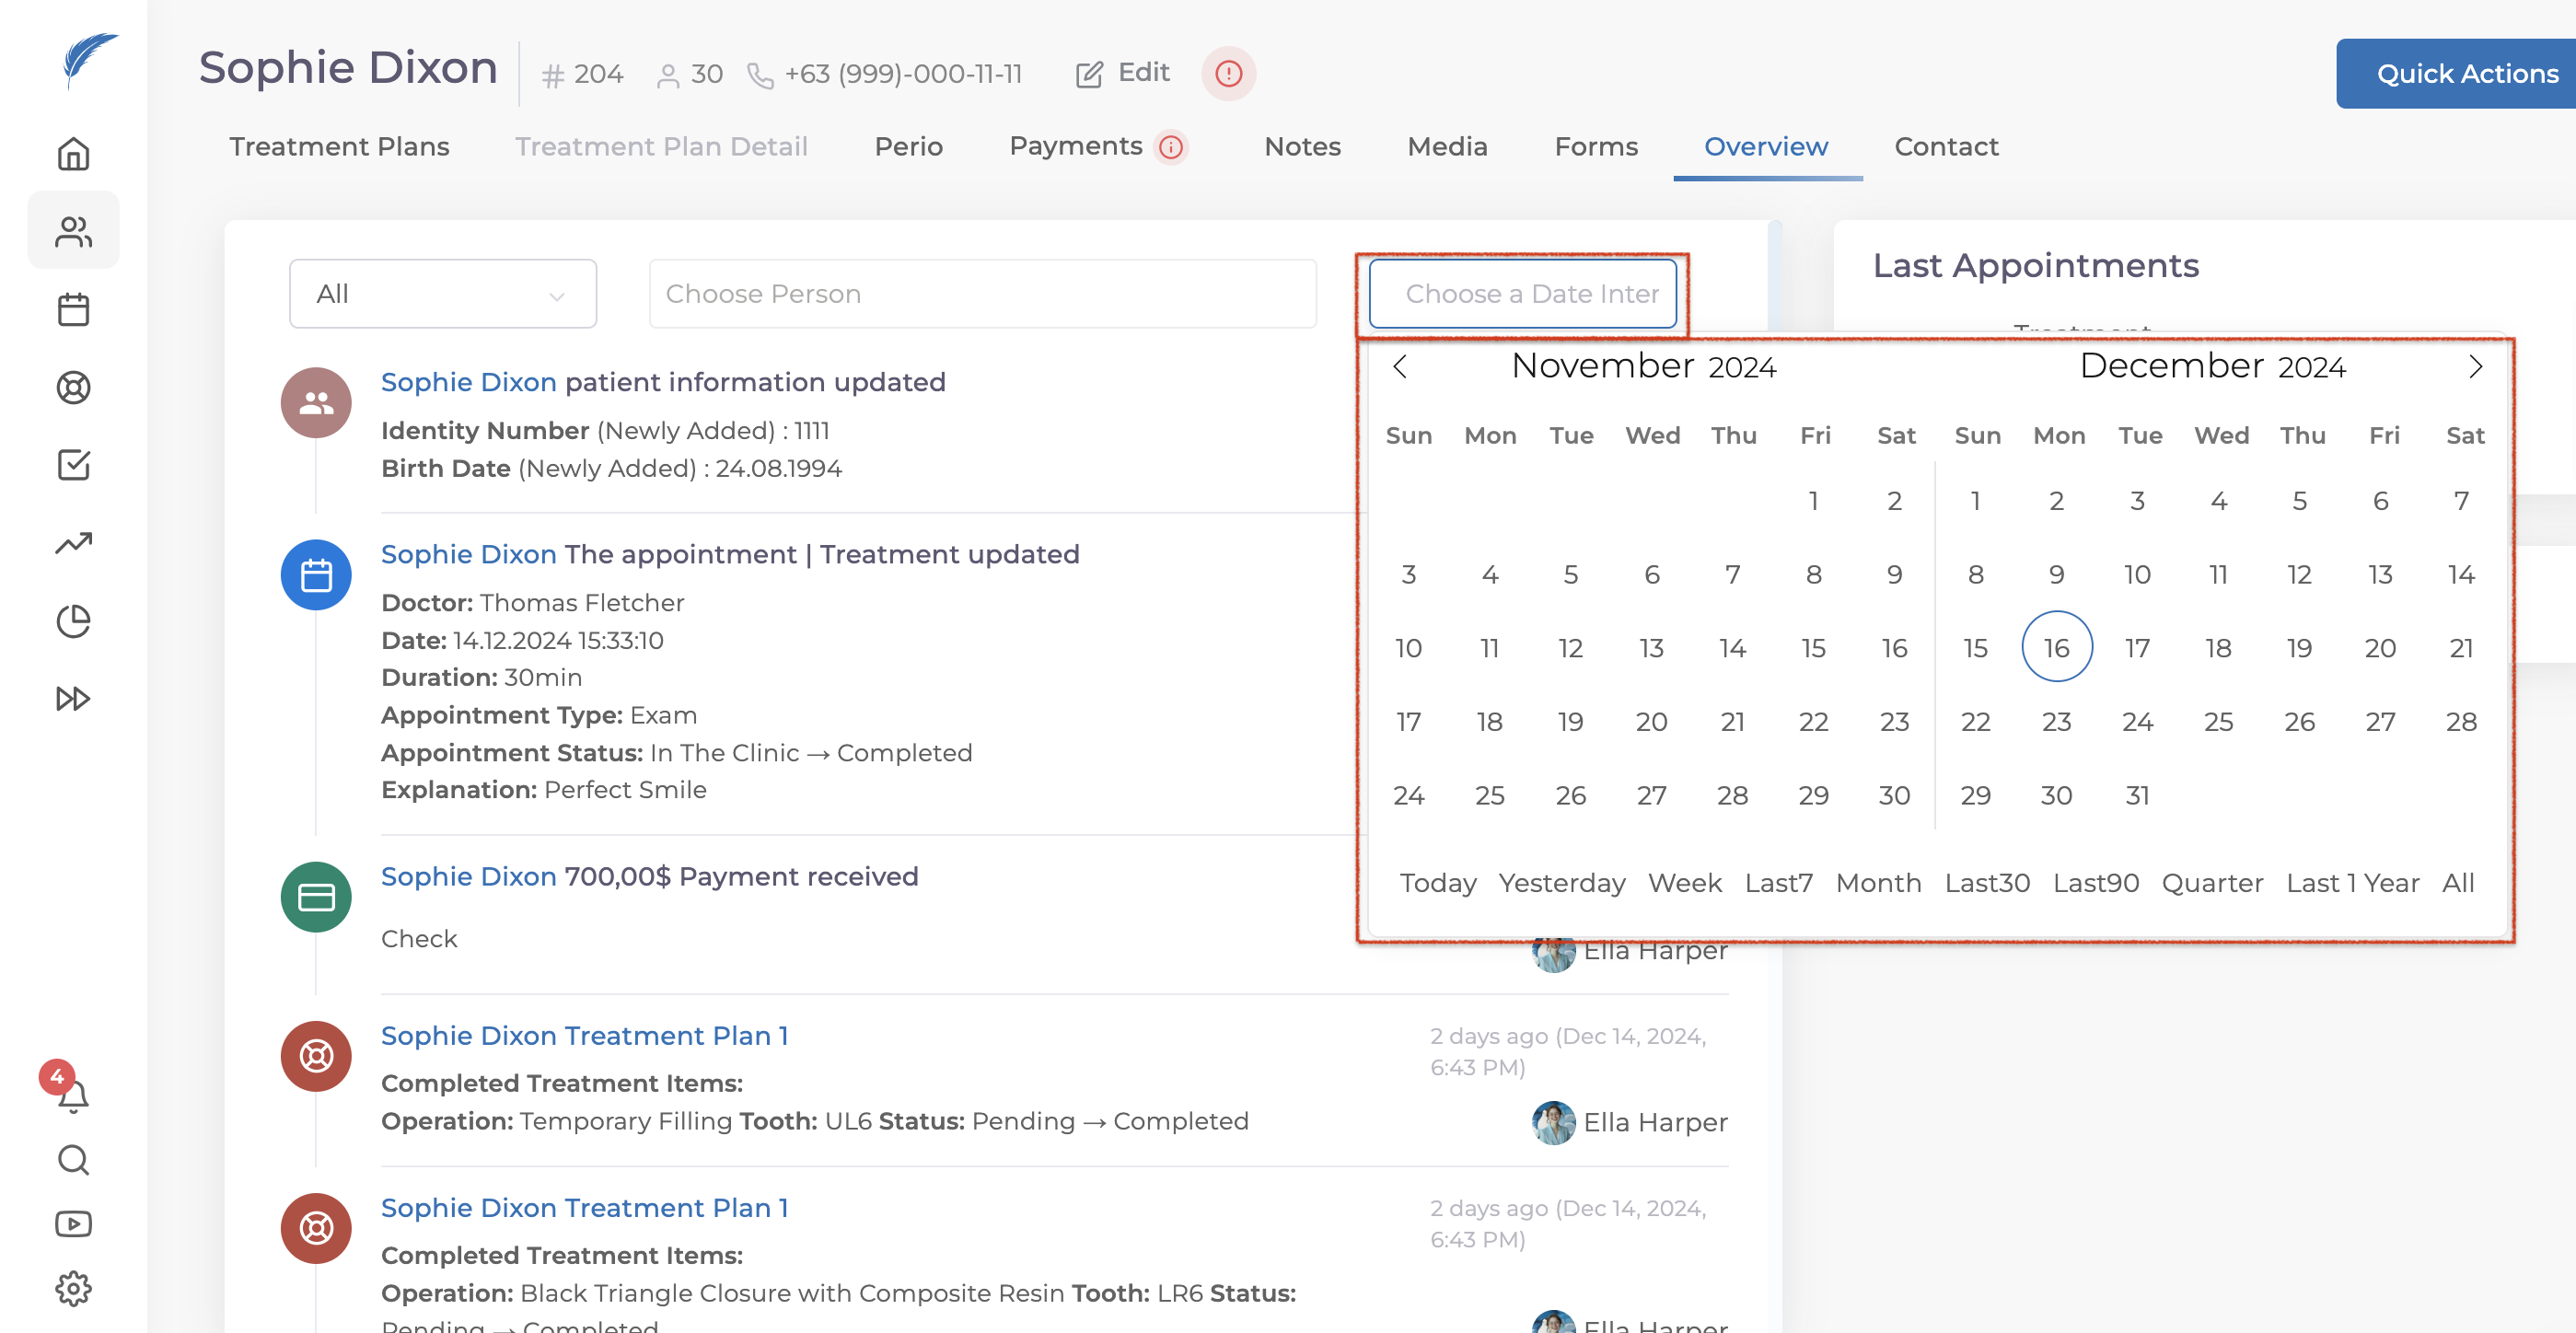
Task: Open the home icon in sidebar
Action: click(x=73, y=154)
